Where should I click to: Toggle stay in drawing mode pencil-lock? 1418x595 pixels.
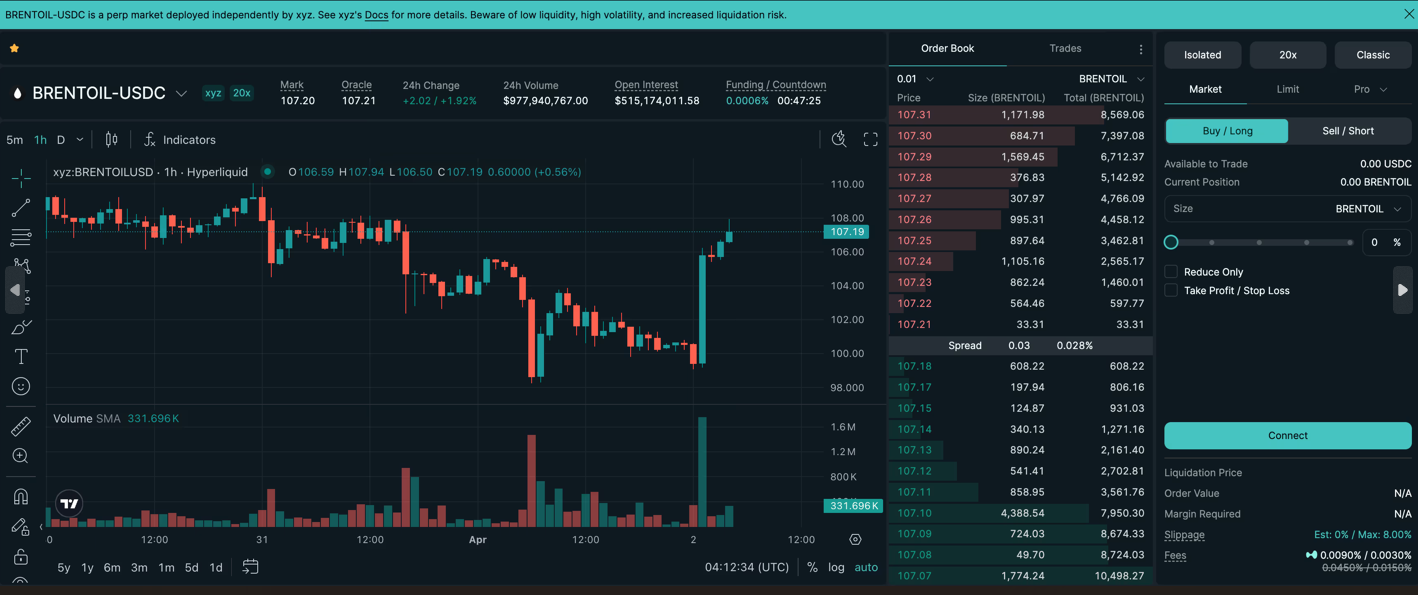[21, 527]
